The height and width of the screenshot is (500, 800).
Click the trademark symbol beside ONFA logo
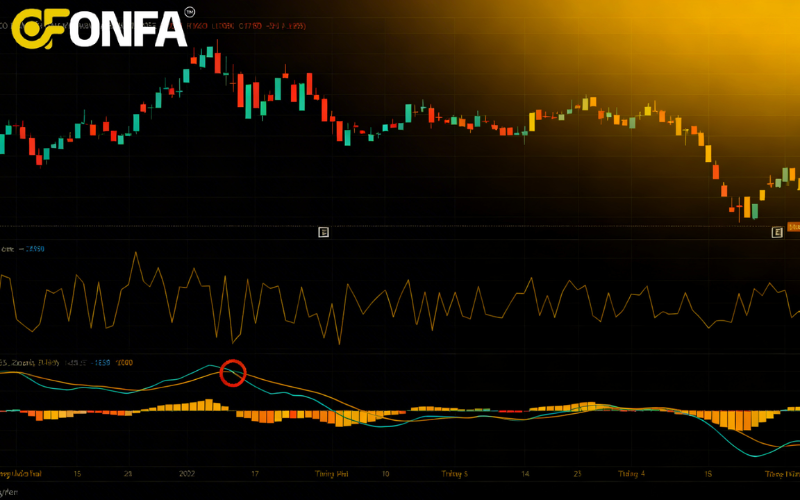pyautogui.click(x=189, y=12)
